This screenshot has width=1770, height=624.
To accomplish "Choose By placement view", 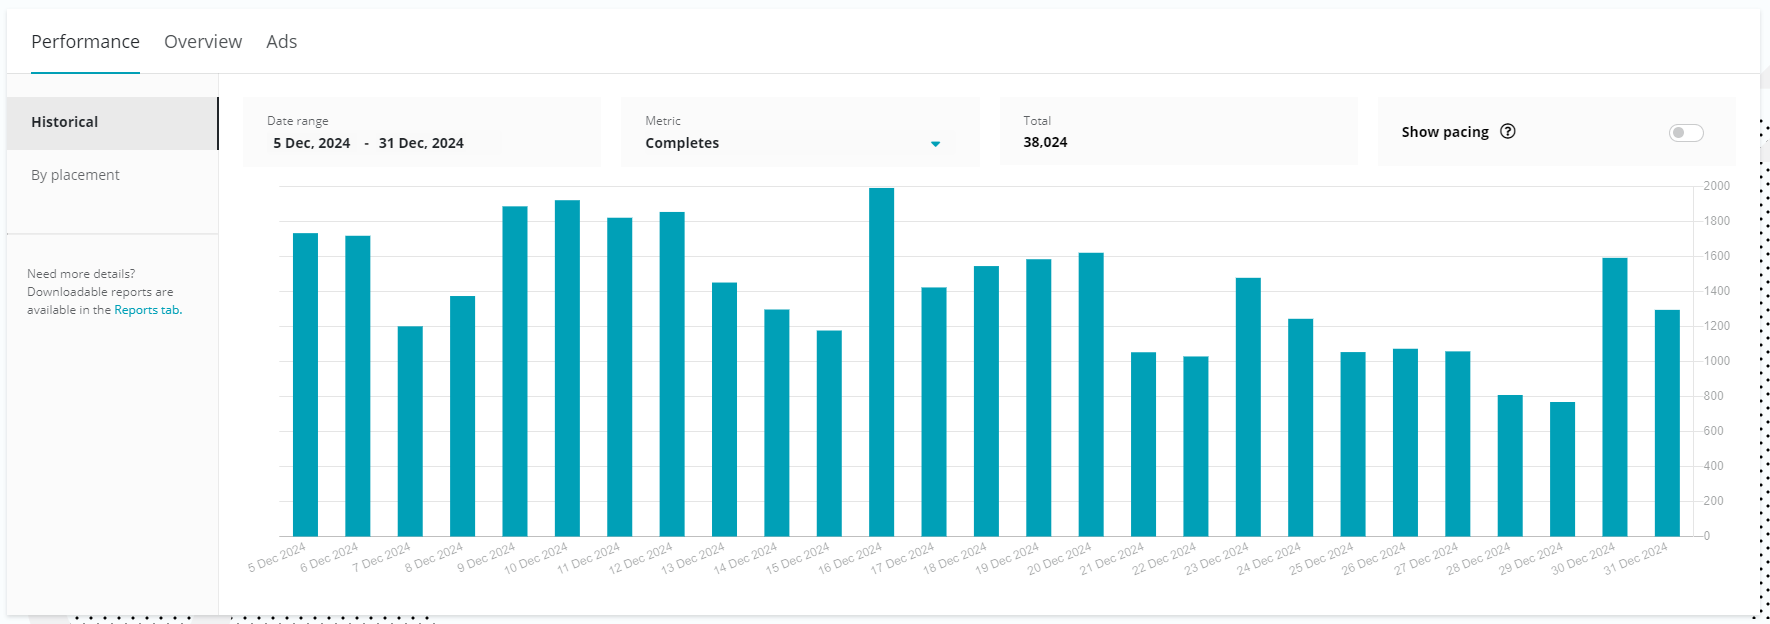I will (75, 175).
